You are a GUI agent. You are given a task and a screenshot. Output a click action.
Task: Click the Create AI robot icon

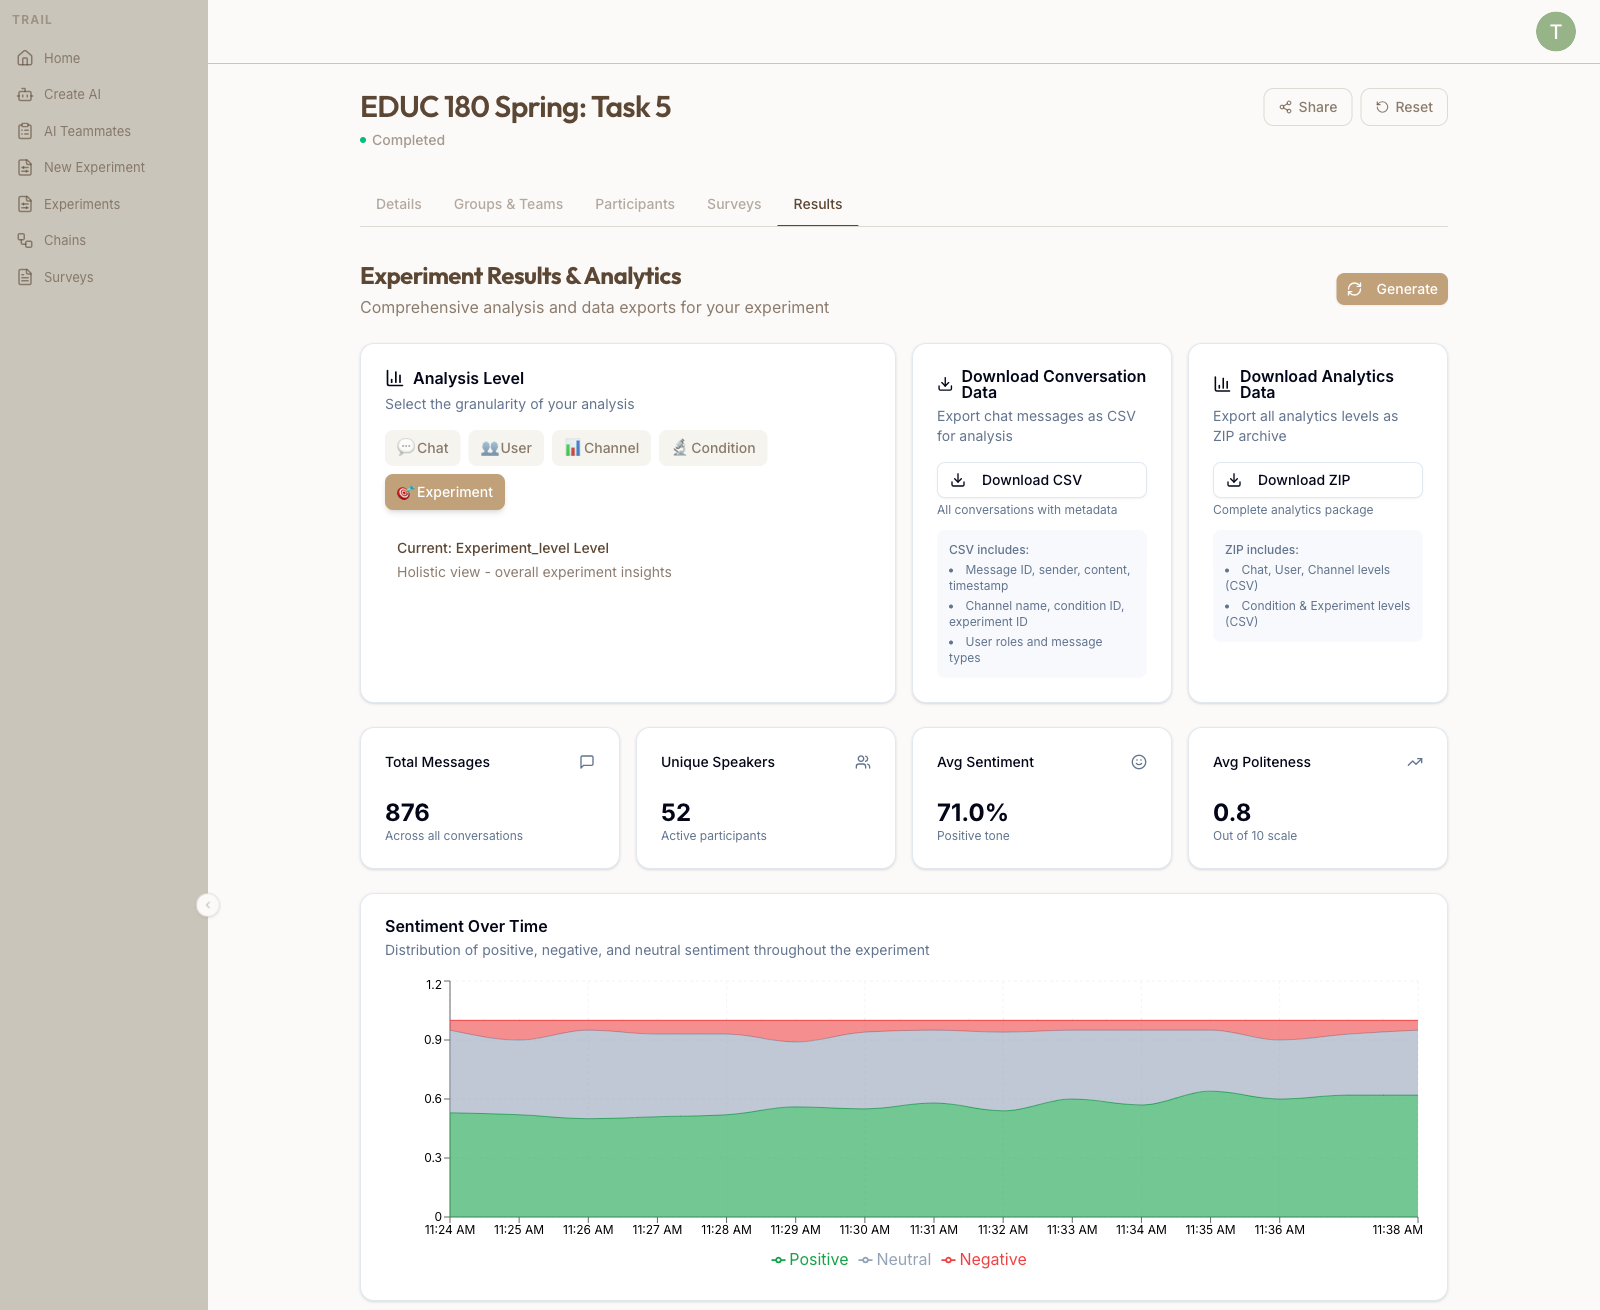[25, 94]
